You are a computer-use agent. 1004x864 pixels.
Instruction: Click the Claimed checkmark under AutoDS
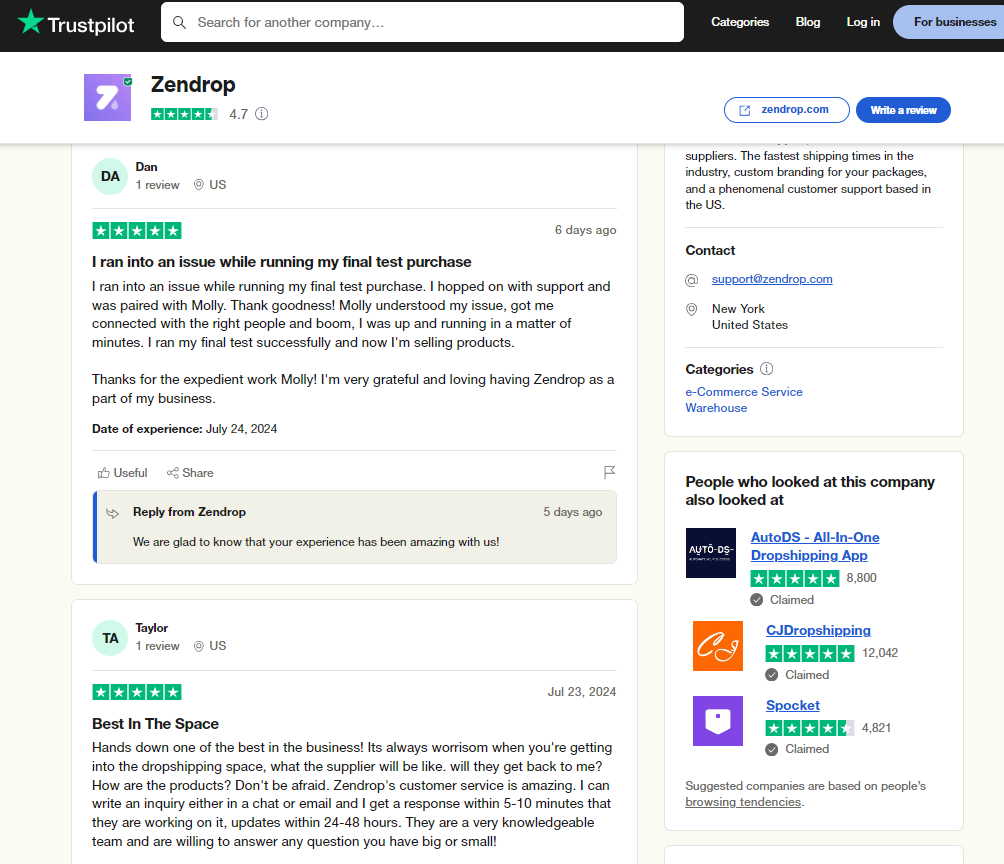tap(756, 600)
